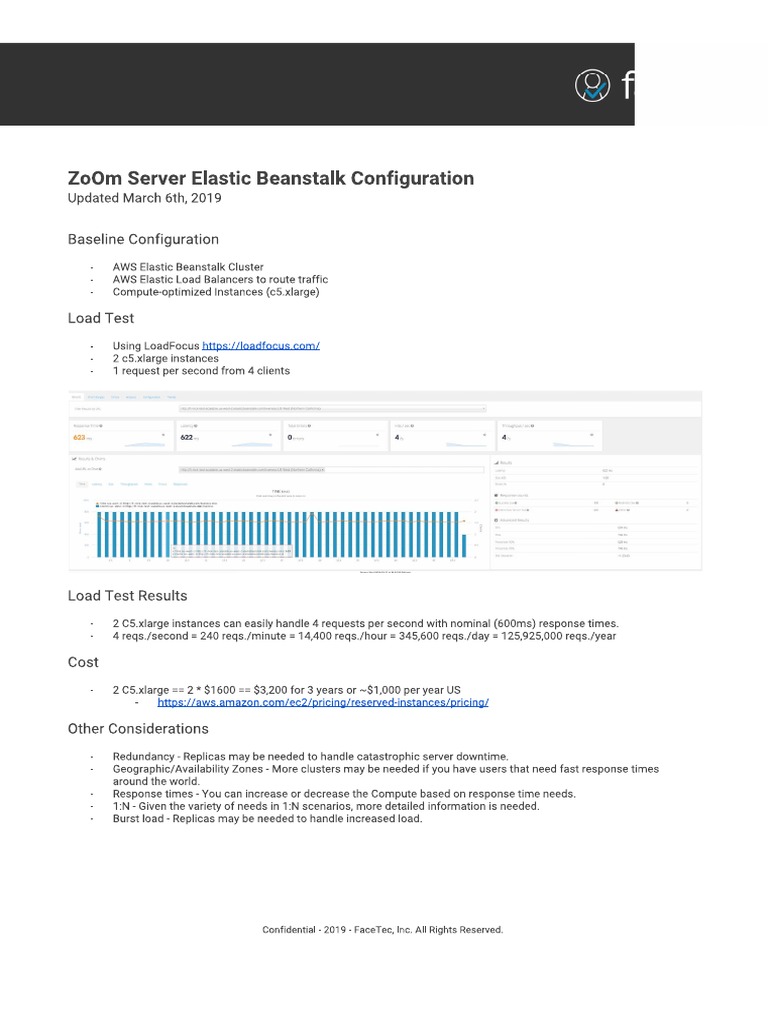Click 'Compute-optimized Instances (c5.xlarge)' bullet
Viewport: 768px width, 1024px height.
pyautogui.click(x=216, y=292)
